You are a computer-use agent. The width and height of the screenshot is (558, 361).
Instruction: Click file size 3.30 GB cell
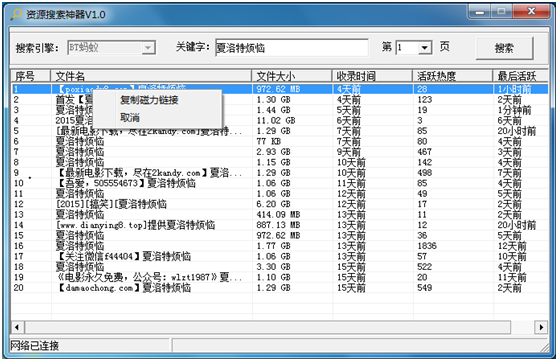tap(273, 267)
